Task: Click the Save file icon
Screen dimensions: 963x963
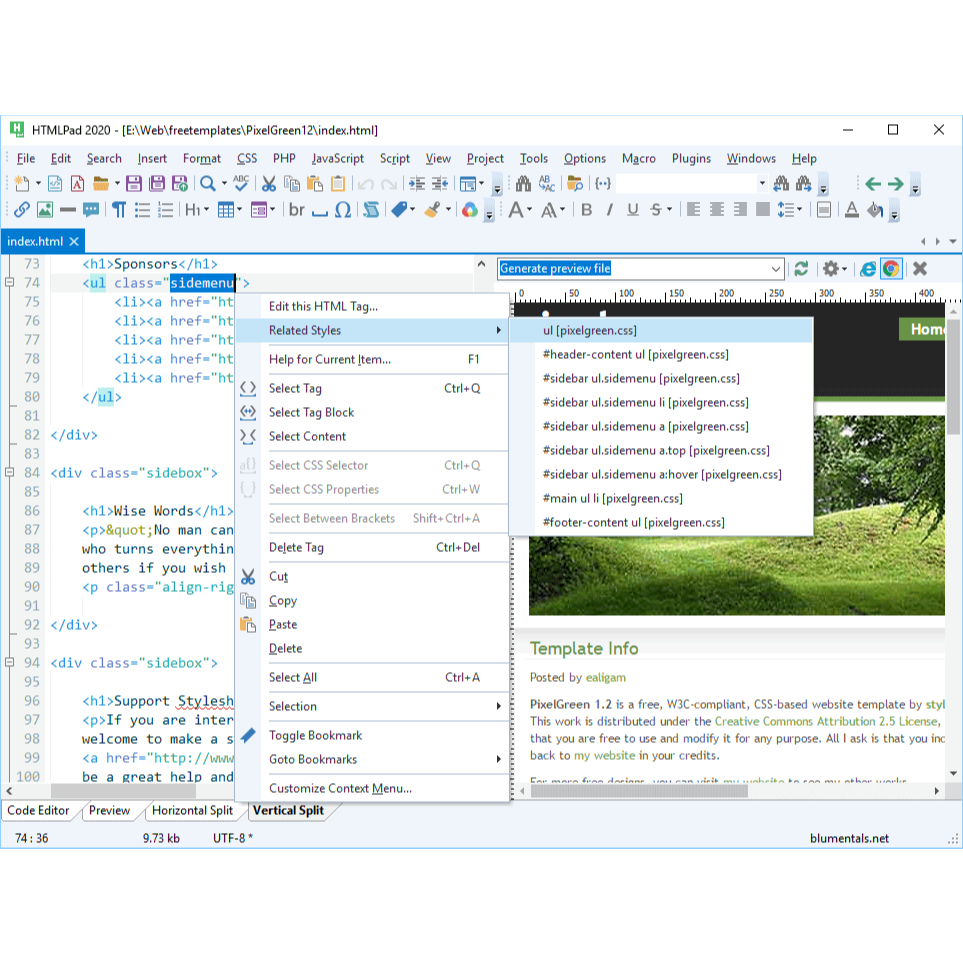Action: [135, 184]
